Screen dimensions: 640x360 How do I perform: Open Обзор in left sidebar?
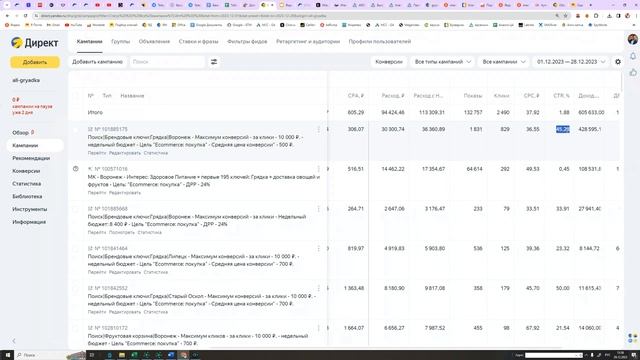point(21,133)
